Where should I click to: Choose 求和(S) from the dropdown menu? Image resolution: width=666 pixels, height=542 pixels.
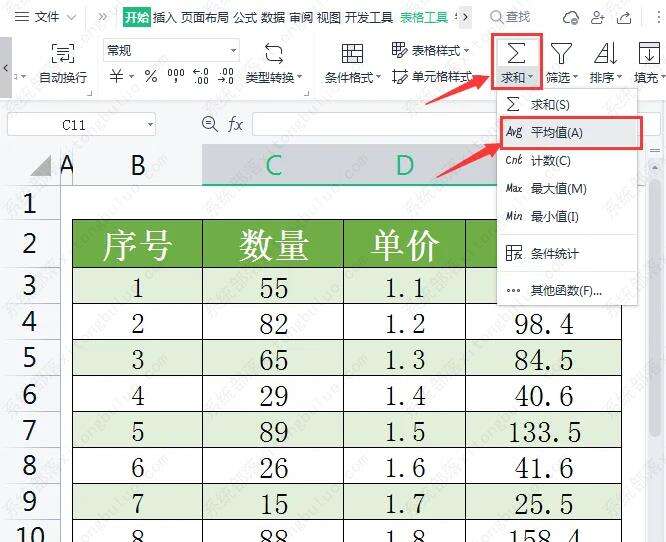(567, 104)
